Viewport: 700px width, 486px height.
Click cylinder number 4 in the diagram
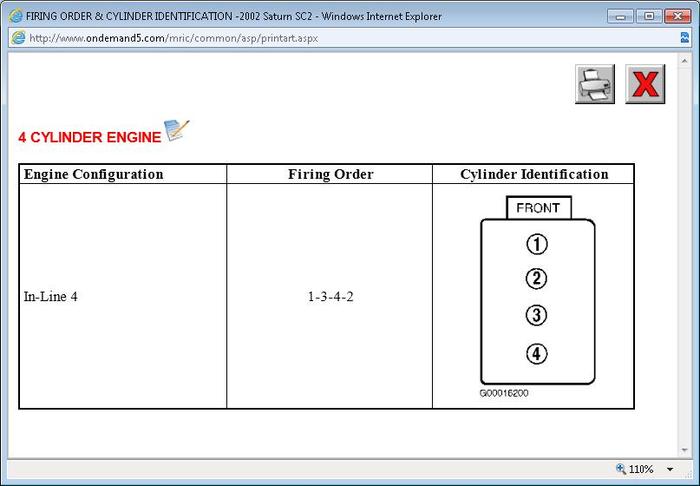tap(537, 354)
